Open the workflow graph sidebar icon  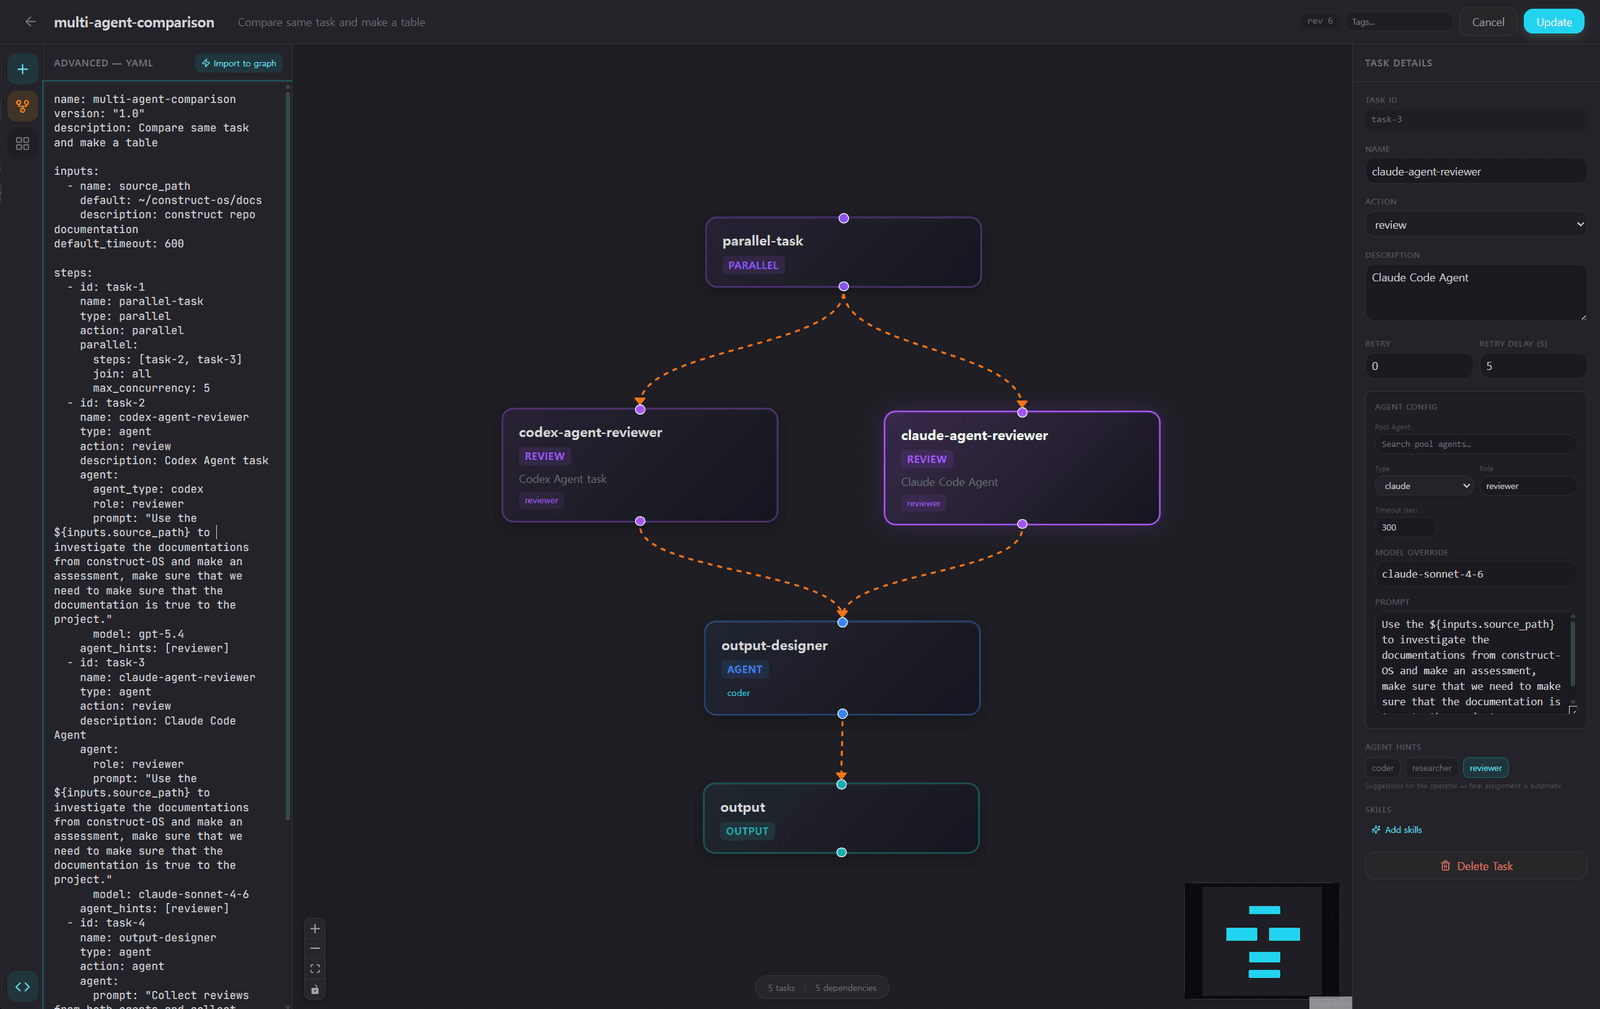pos(22,106)
